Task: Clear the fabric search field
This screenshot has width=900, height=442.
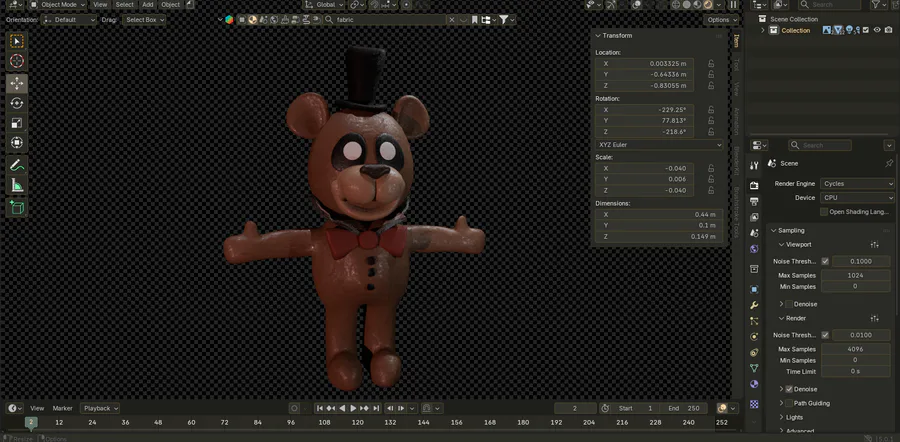Action: coord(452,20)
